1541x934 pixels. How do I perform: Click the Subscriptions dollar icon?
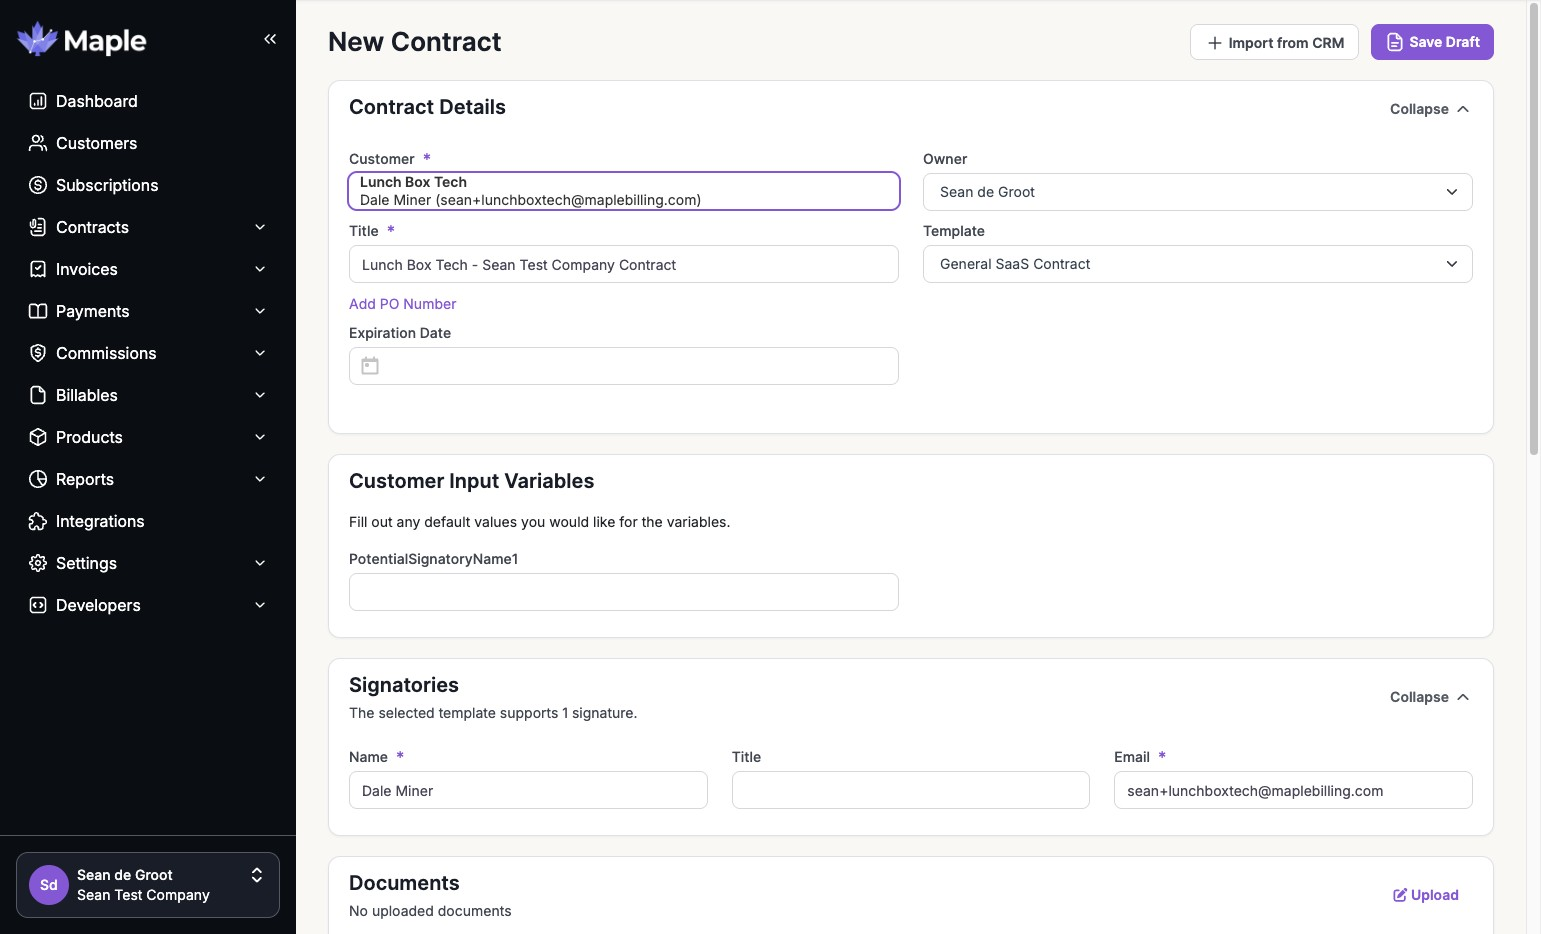click(38, 185)
